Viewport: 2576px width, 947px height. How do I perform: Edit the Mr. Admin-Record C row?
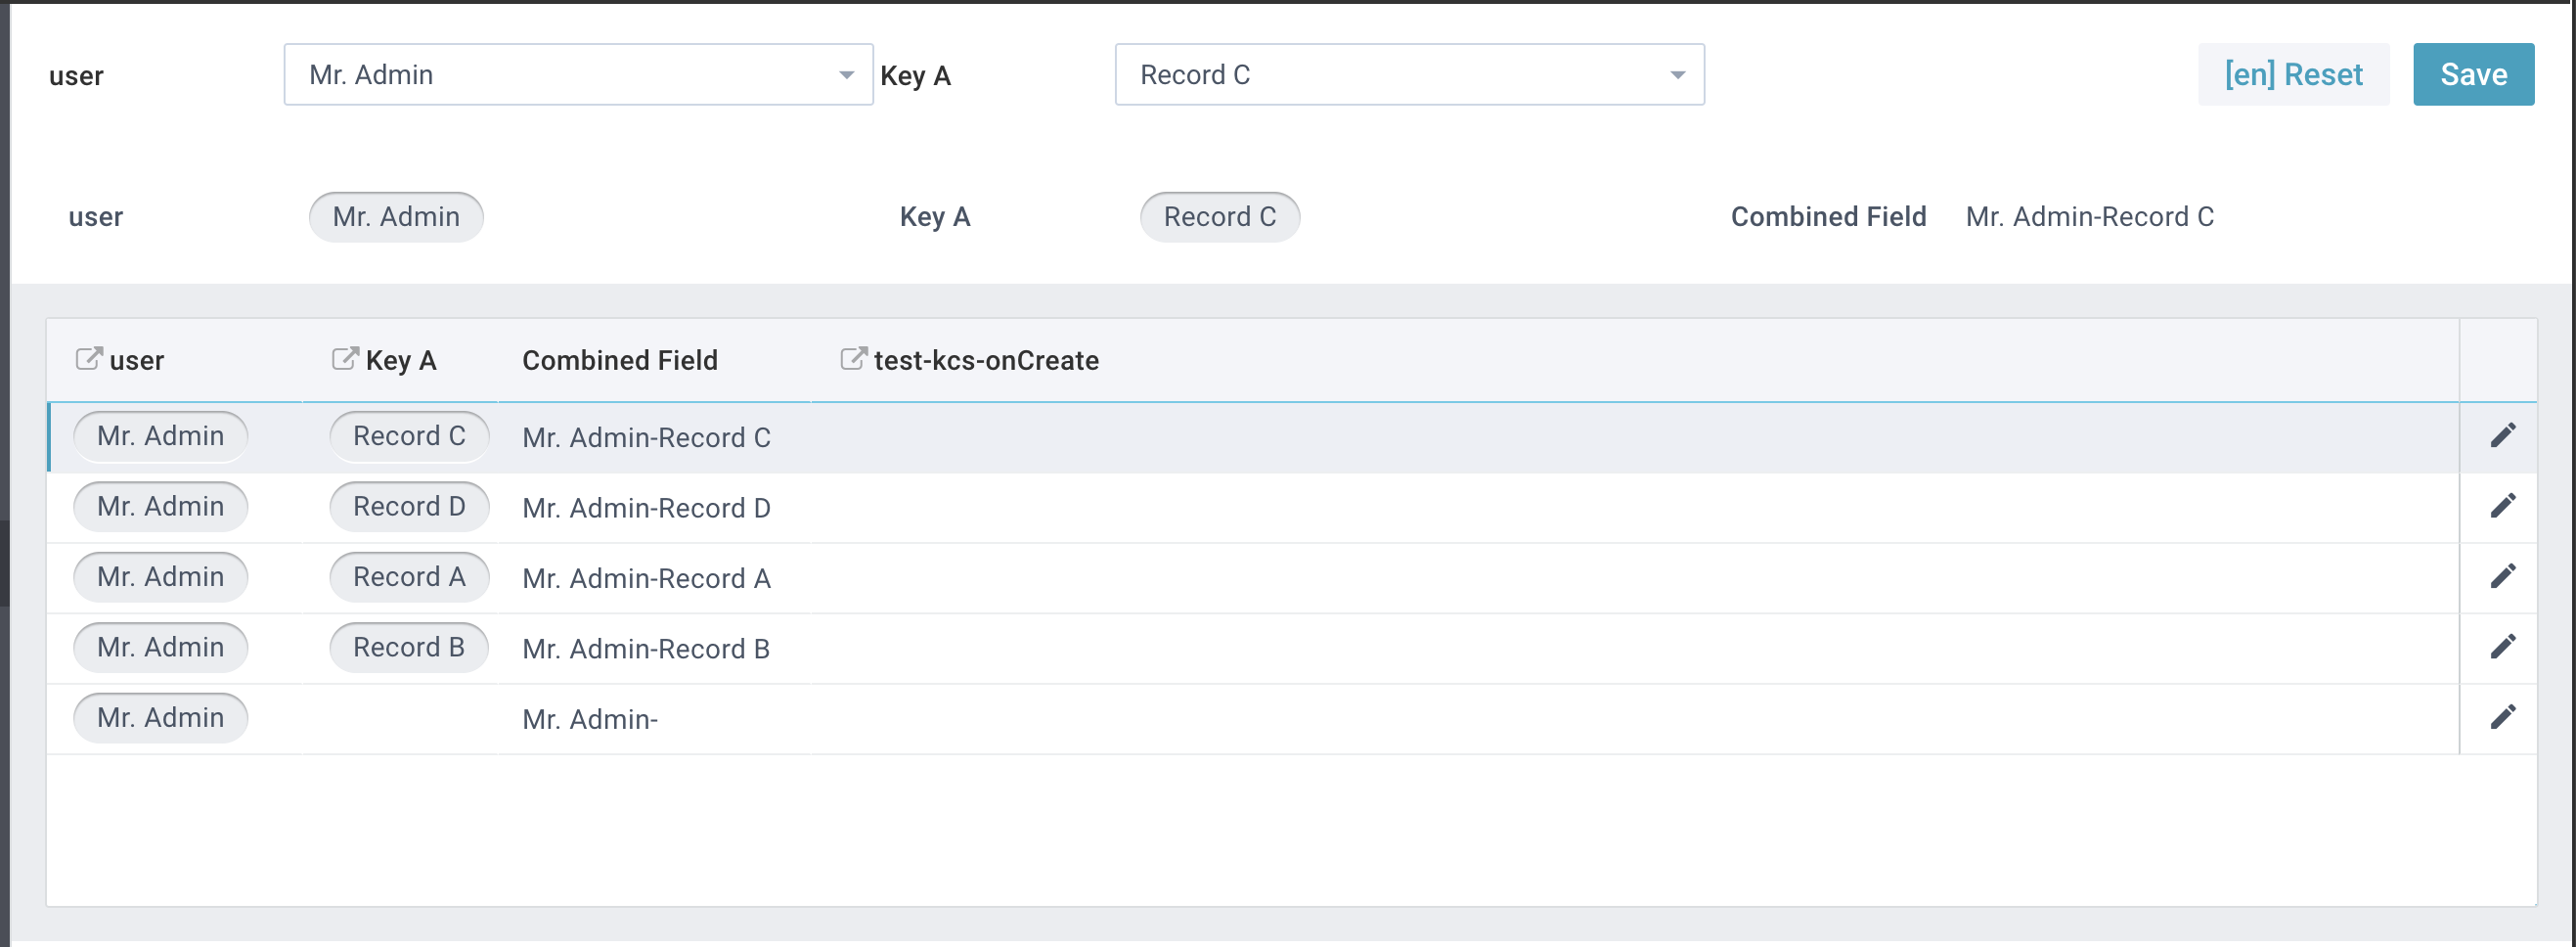click(x=2503, y=434)
